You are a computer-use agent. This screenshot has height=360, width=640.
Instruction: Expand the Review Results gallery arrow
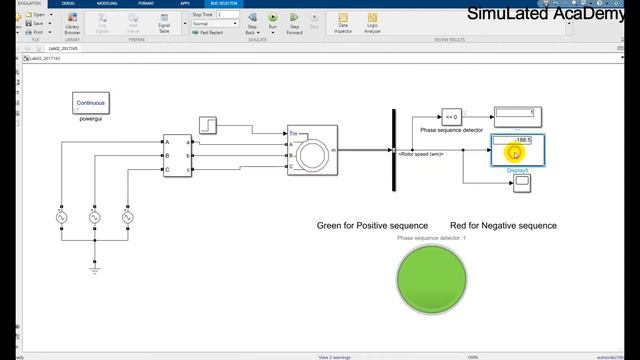[569, 24]
